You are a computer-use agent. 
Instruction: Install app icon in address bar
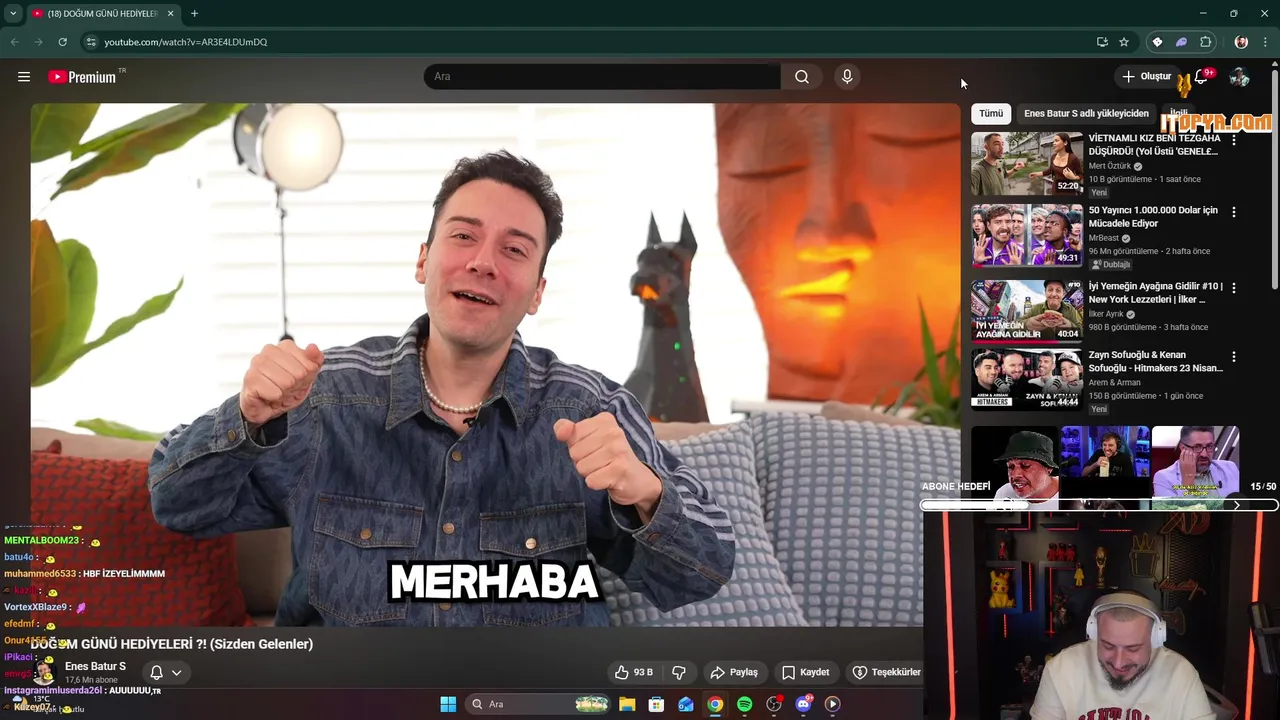tap(1102, 42)
